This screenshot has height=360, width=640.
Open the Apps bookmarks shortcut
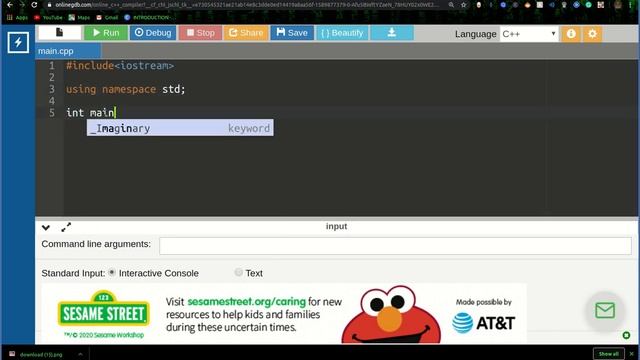click(x=18, y=18)
